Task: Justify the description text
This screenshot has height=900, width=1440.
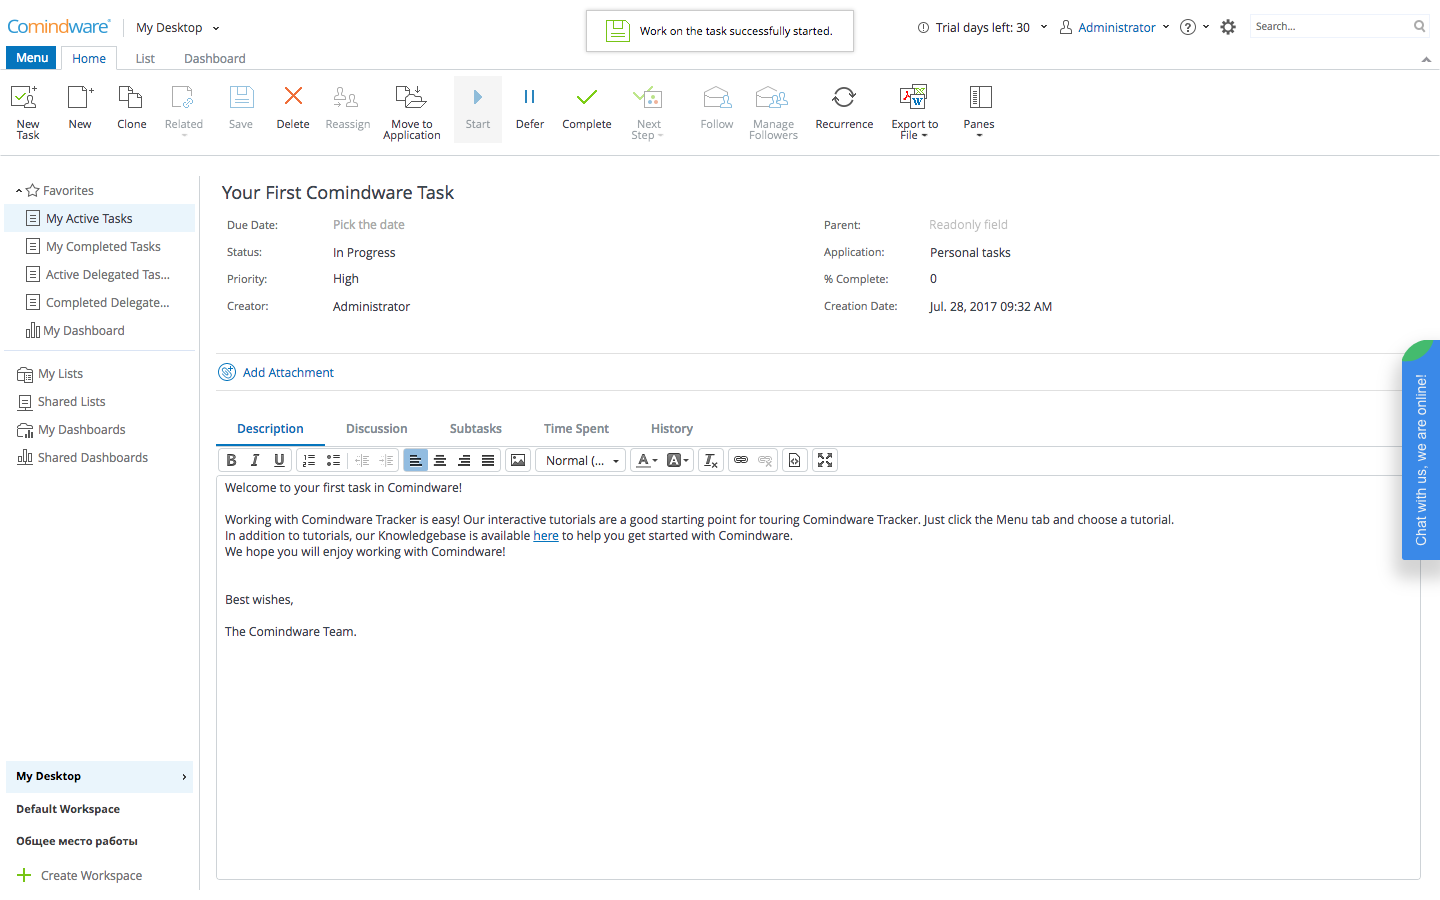Action: tap(488, 460)
